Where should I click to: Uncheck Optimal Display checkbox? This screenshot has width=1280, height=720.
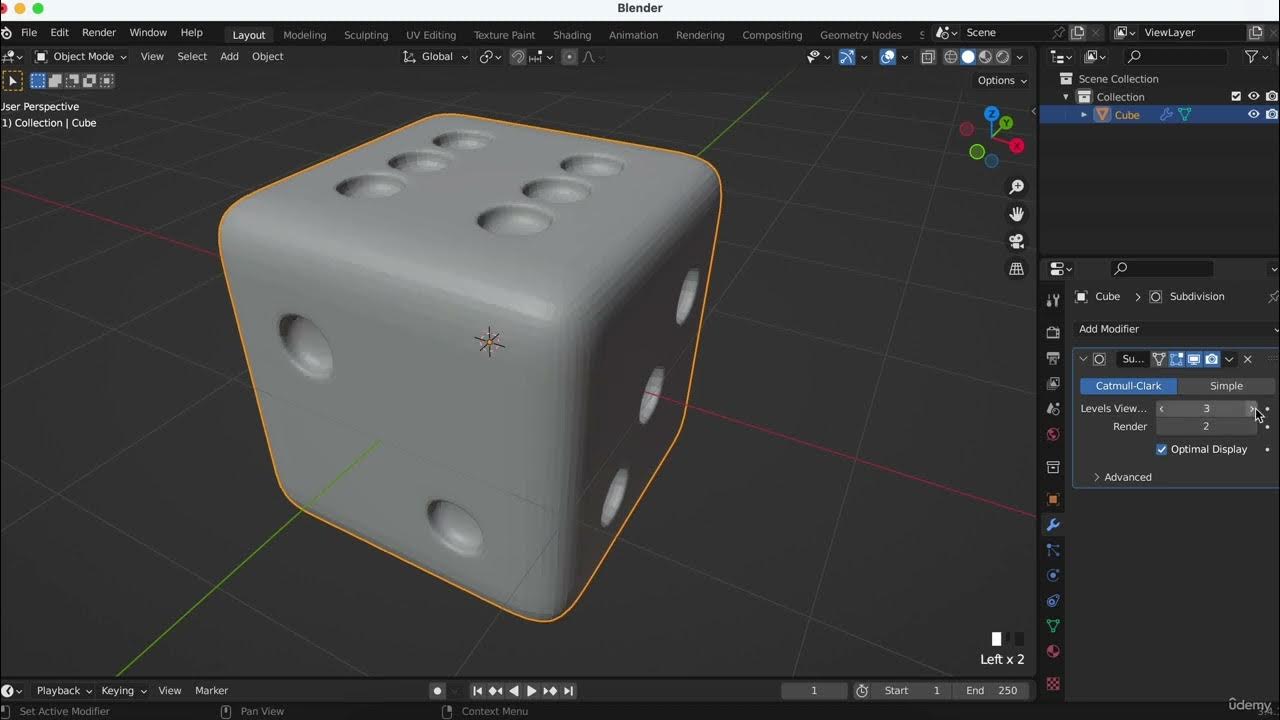(1162, 450)
